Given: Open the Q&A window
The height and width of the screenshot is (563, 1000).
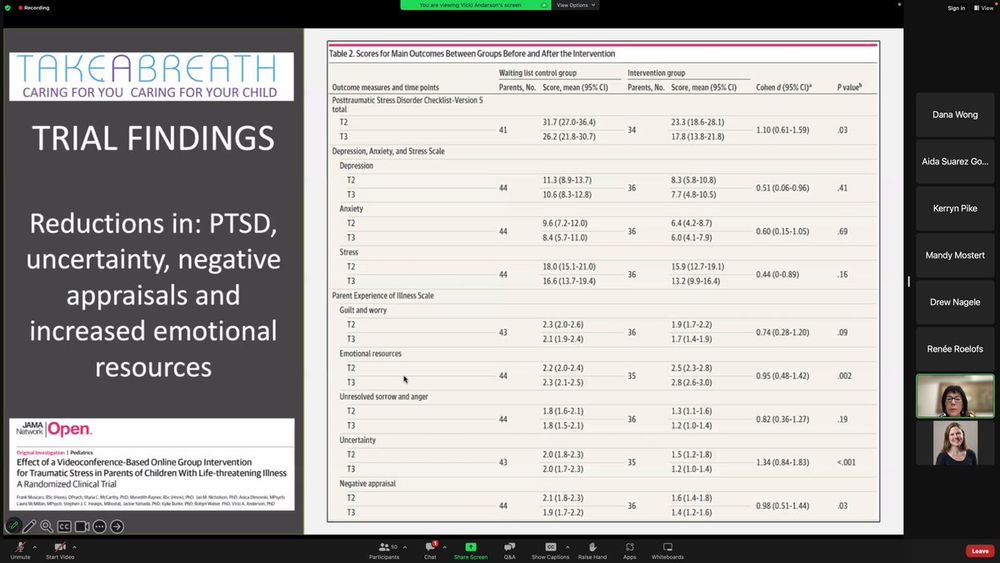Looking at the screenshot, I should coord(509,550).
